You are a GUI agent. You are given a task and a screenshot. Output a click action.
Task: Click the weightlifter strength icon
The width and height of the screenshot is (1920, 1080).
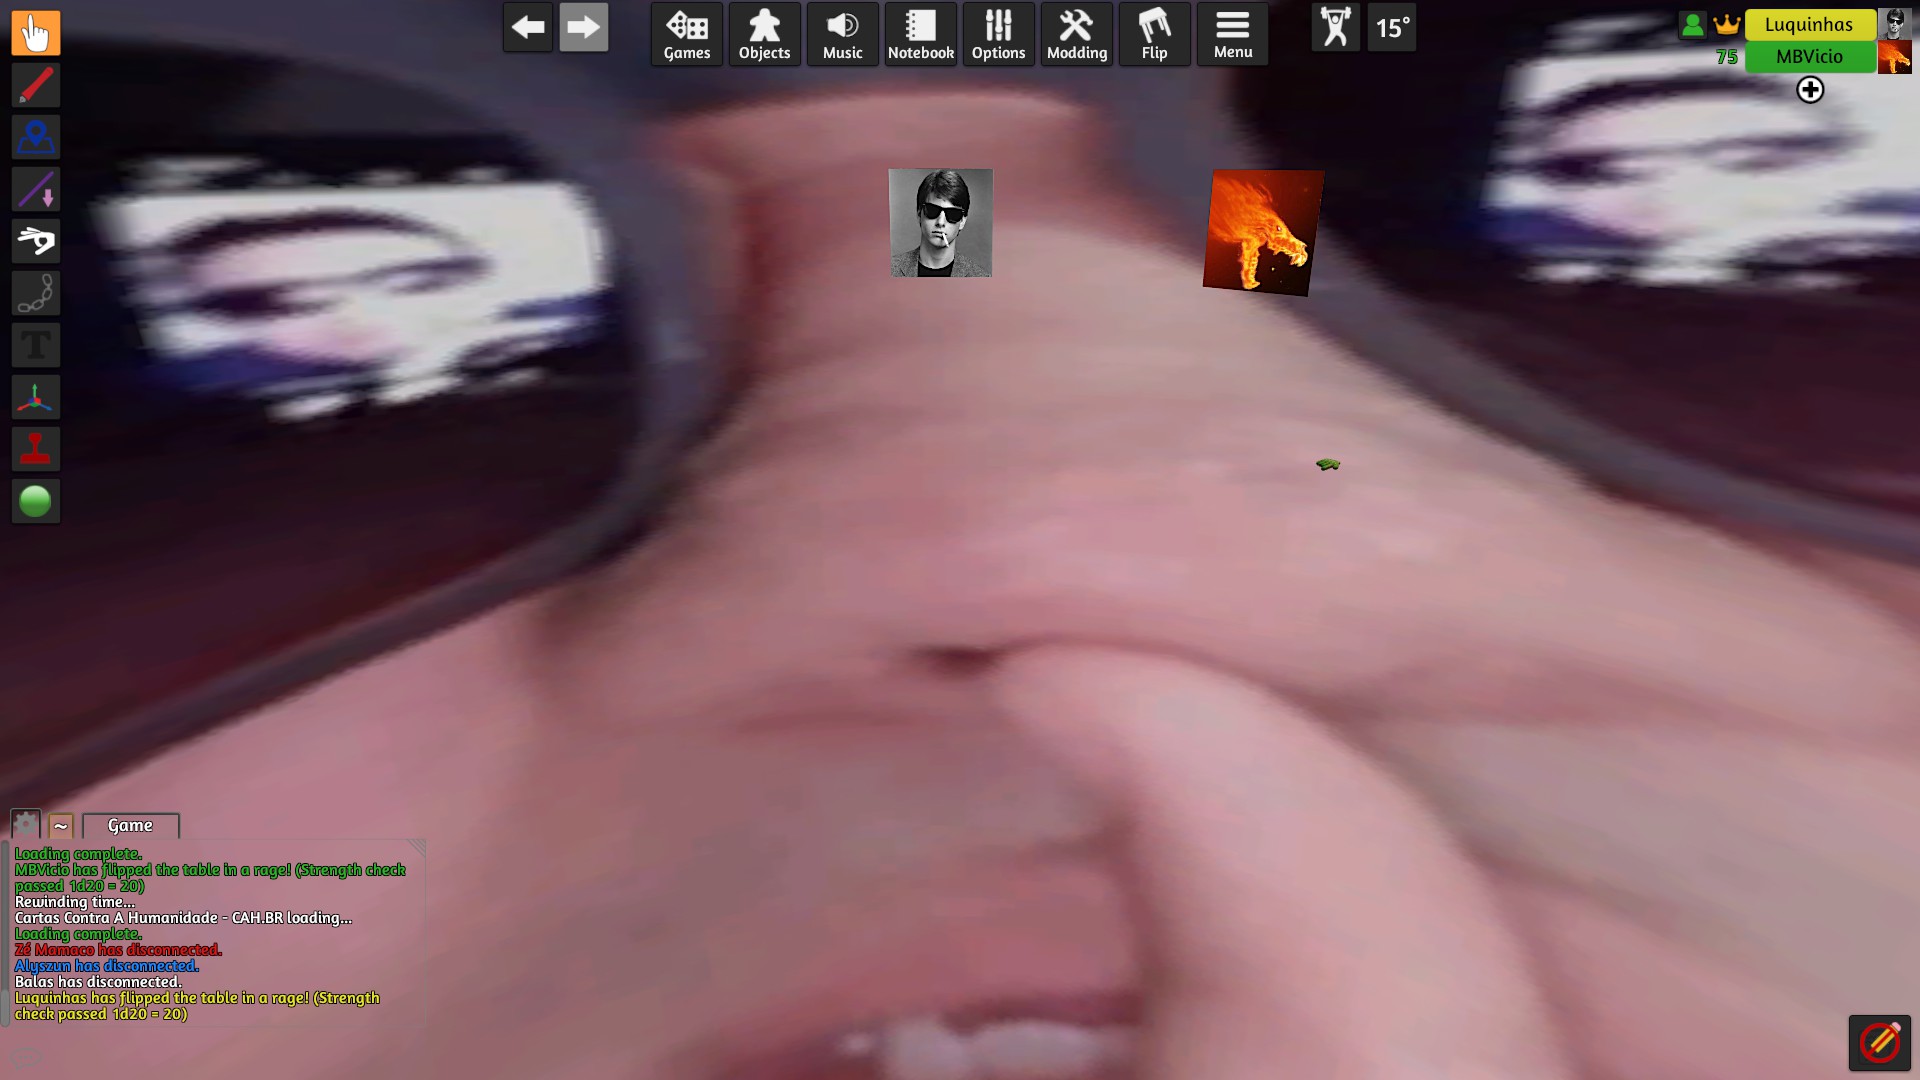click(x=1335, y=28)
